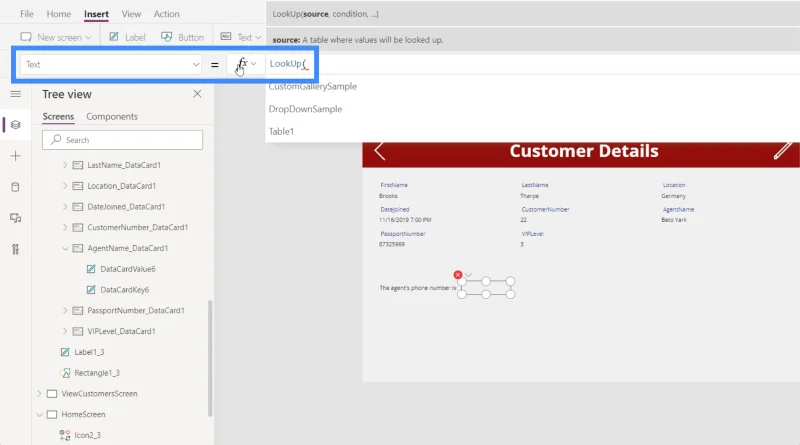Close the Tree view panel
800x445 pixels.
click(197, 94)
